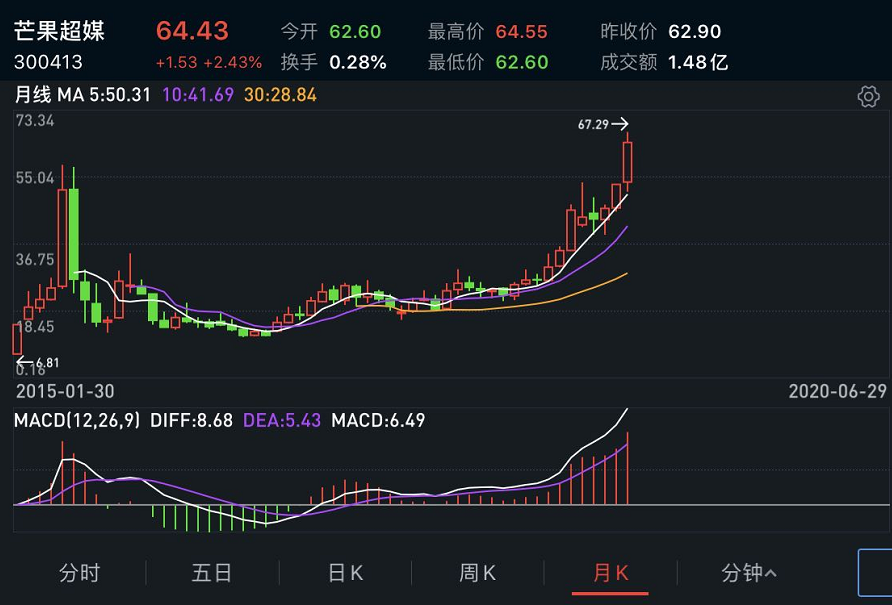Switch to the 五日 tab
The width and height of the screenshot is (892, 605).
212,573
